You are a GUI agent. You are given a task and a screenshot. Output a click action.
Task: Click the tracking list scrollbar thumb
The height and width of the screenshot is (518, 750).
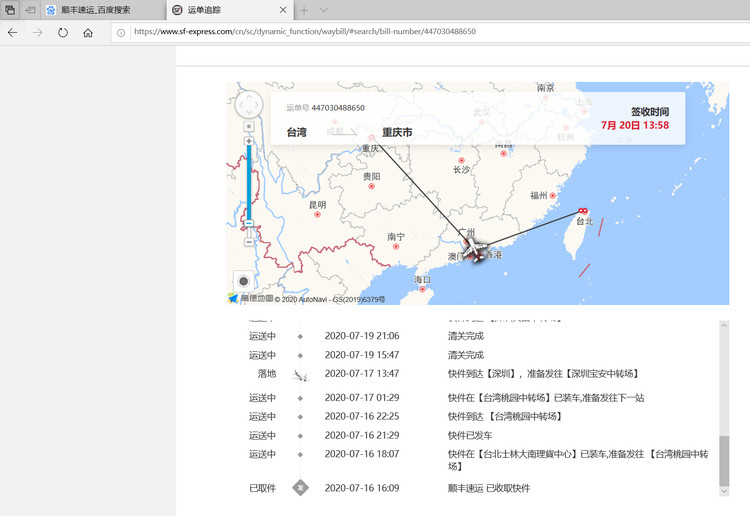724,461
